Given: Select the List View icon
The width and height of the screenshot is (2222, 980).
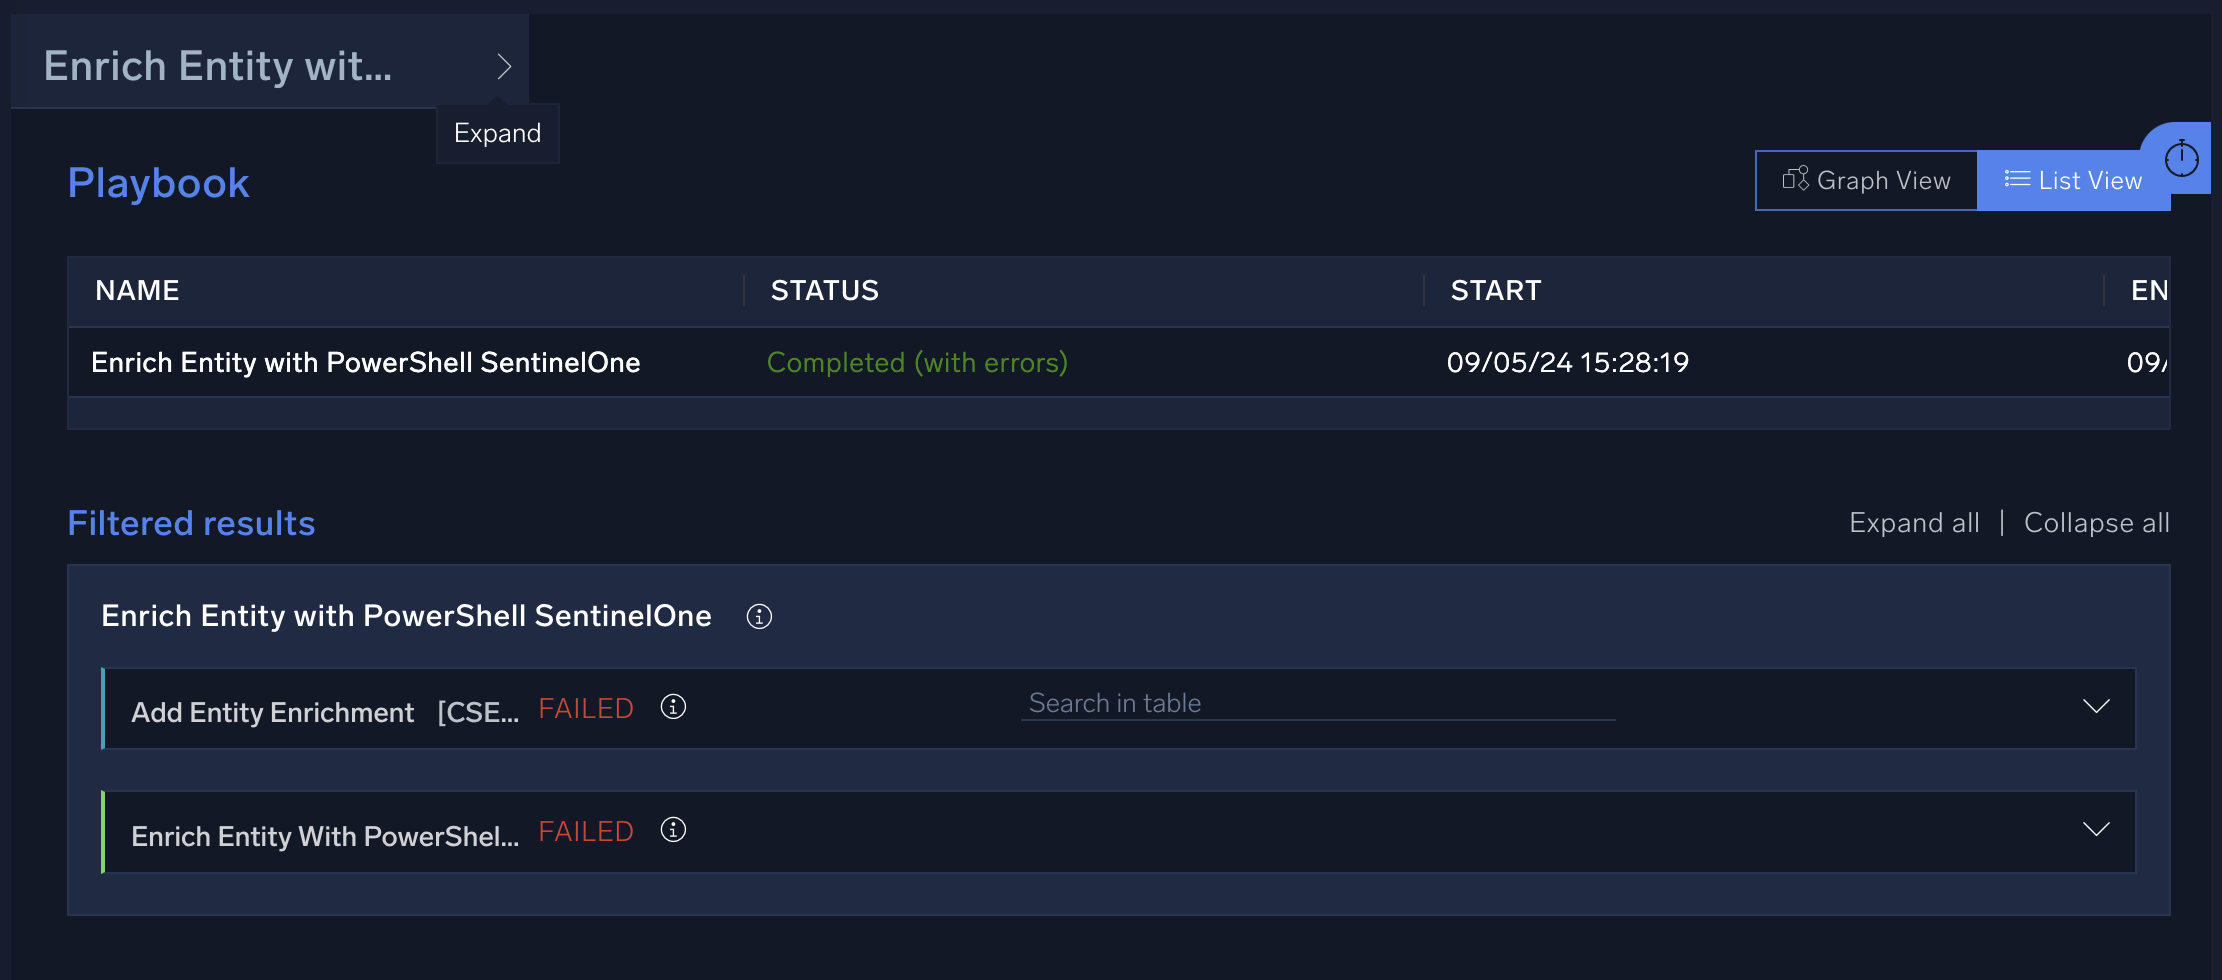Looking at the screenshot, I should 2016,179.
